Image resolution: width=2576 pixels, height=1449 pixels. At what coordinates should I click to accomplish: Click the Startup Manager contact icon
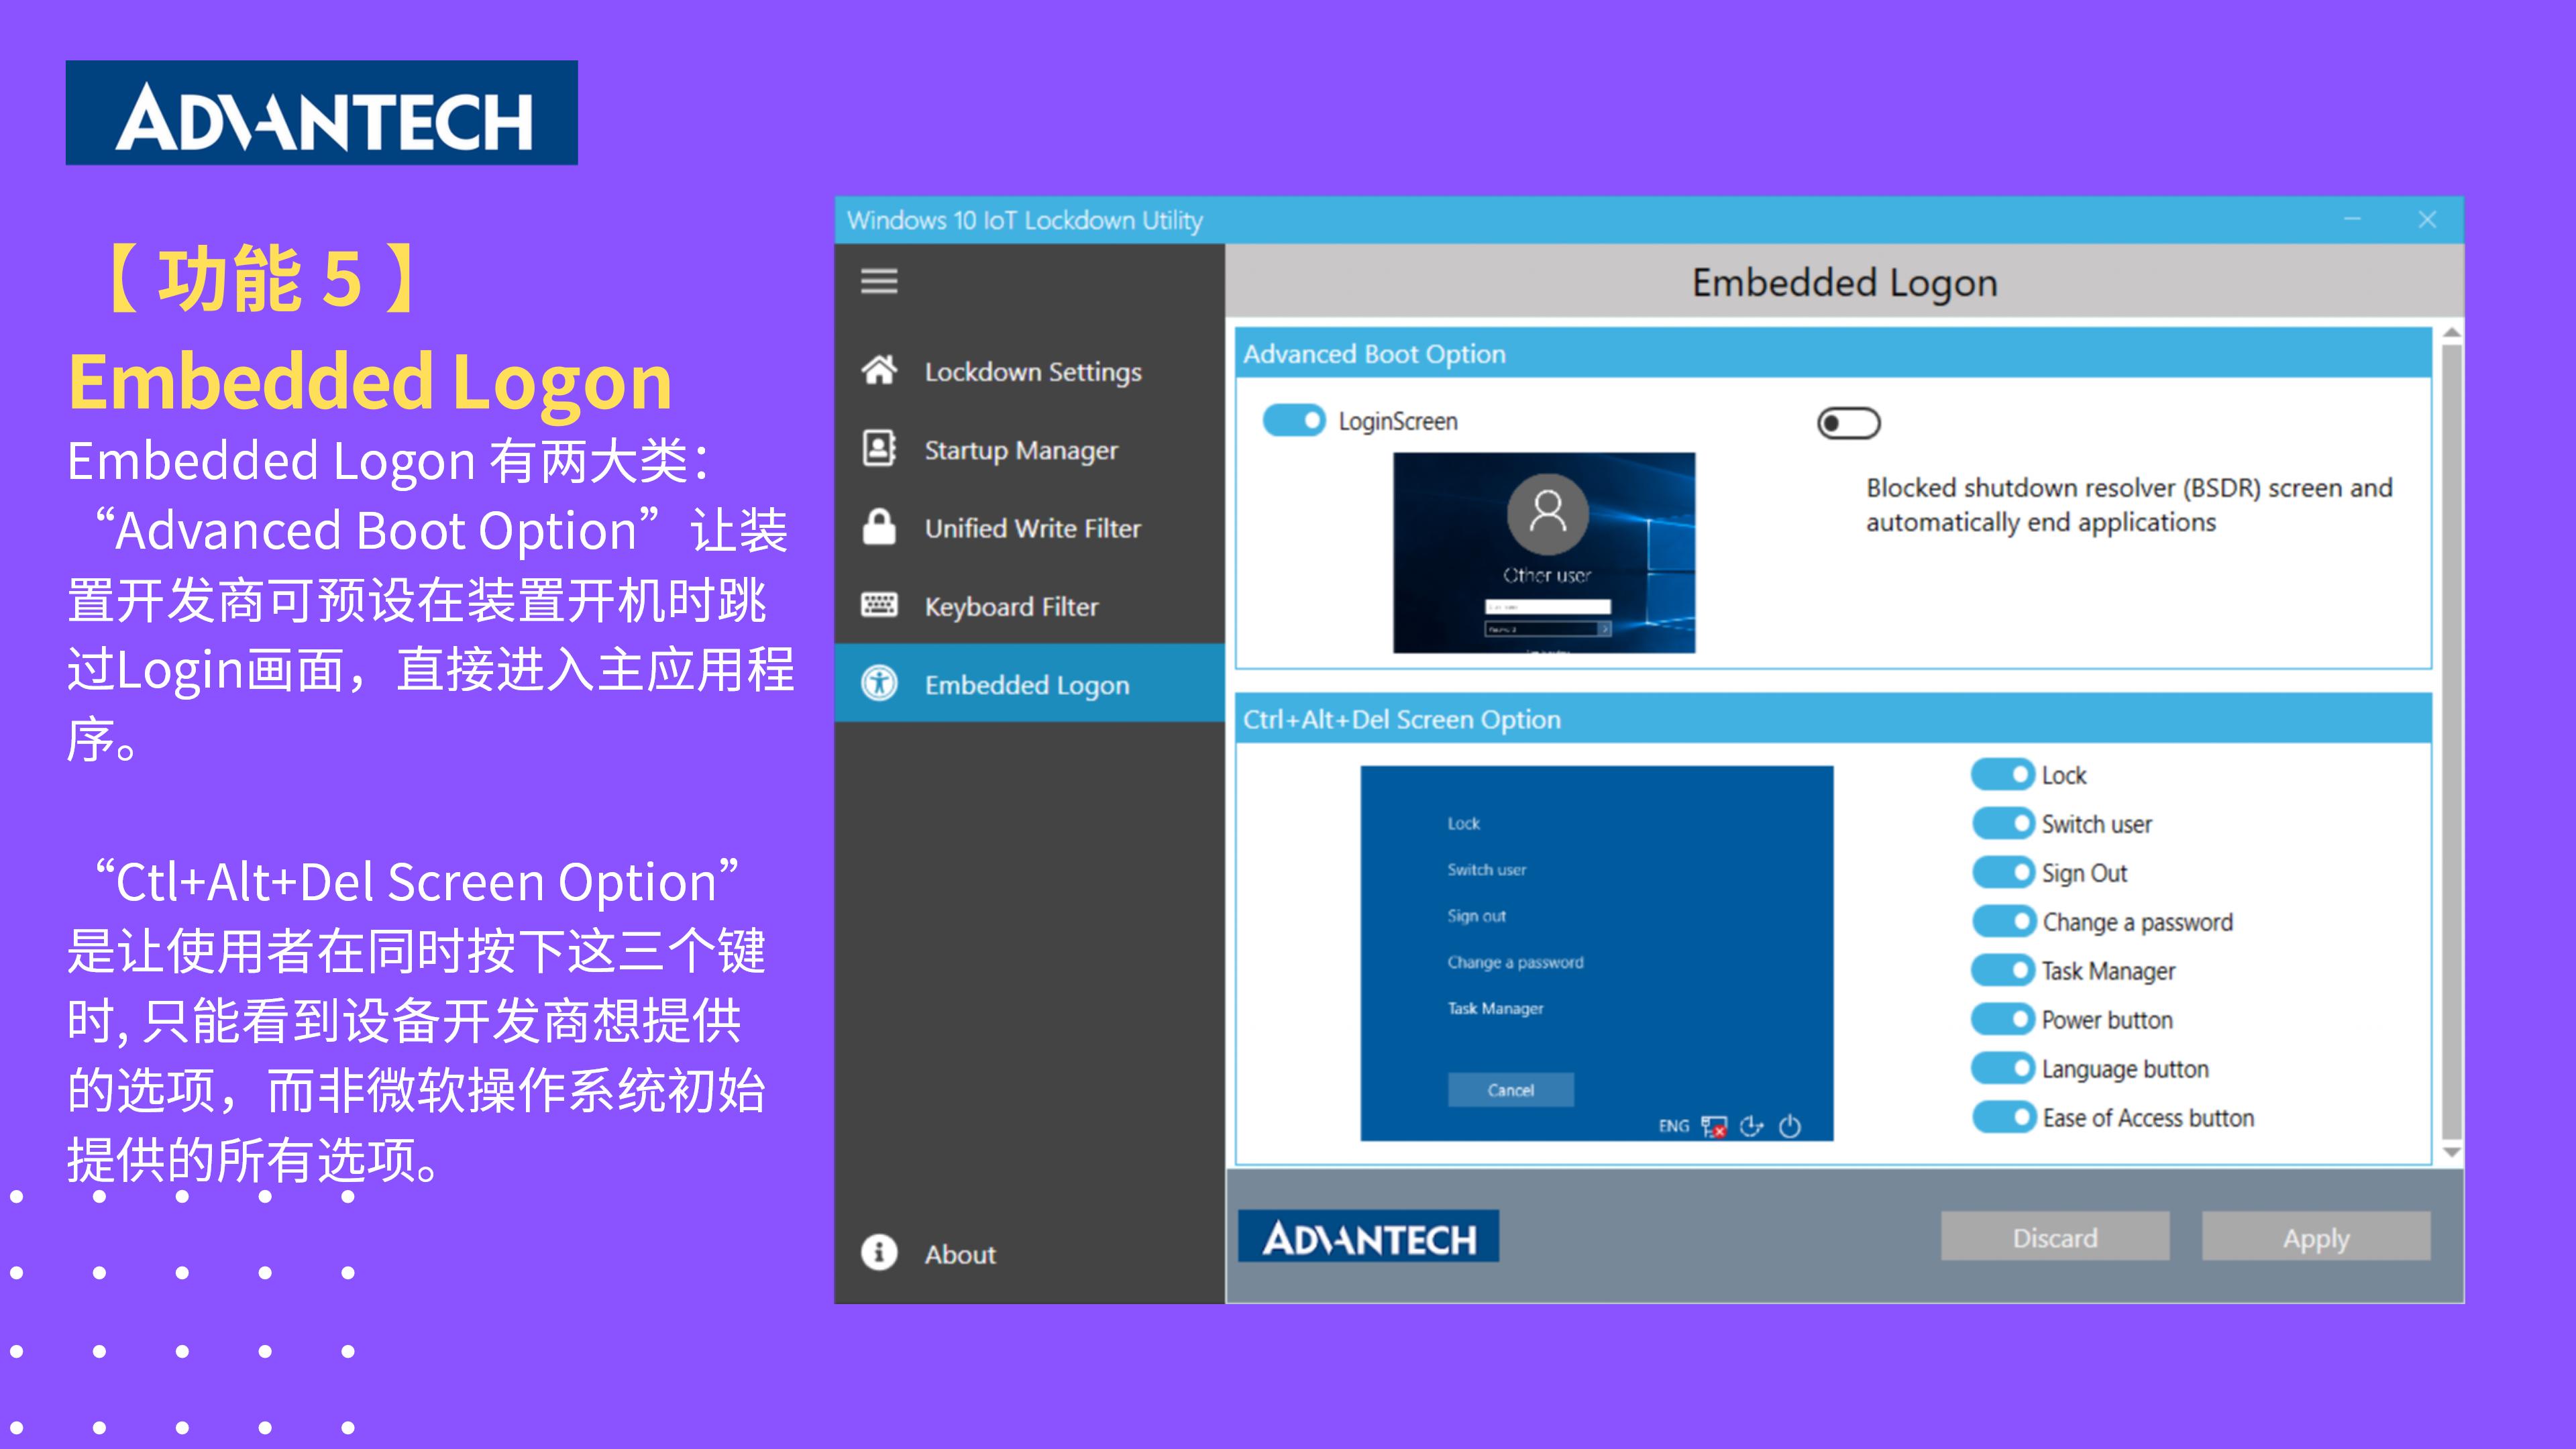coord(879,448)
